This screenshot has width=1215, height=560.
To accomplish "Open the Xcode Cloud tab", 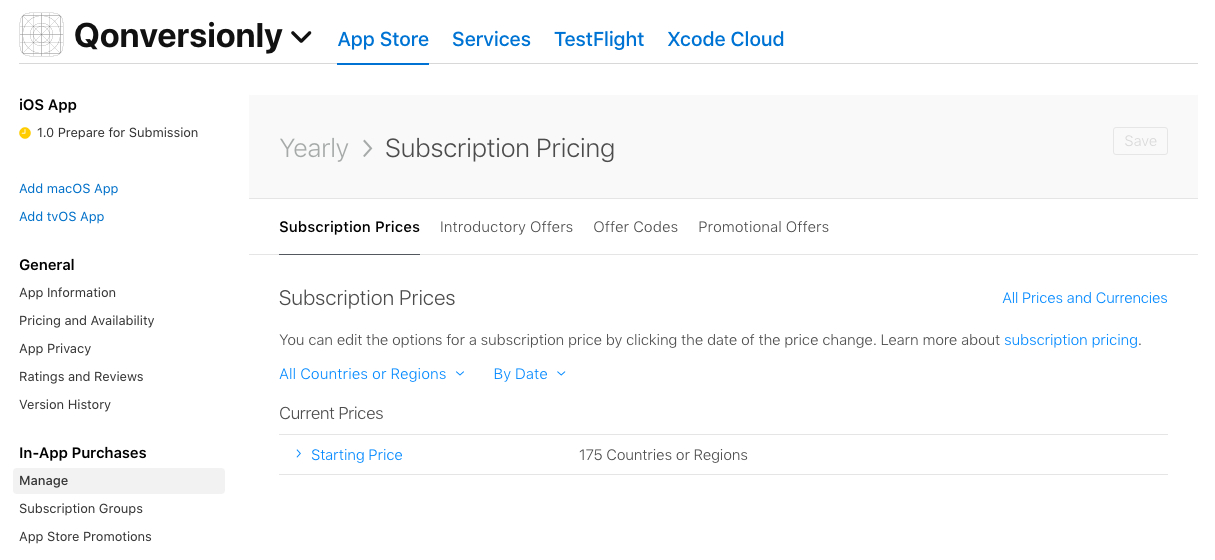I will click(725, 39).
